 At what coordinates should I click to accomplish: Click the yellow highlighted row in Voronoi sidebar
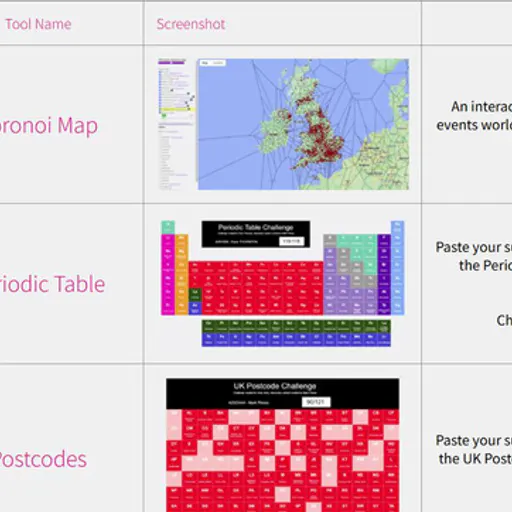[x=177, y=110]
